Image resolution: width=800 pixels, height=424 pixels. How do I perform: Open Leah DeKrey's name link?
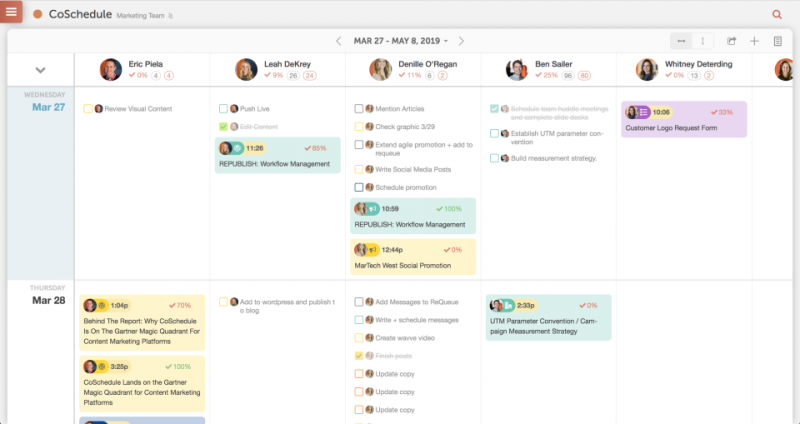tap(287, 64)
